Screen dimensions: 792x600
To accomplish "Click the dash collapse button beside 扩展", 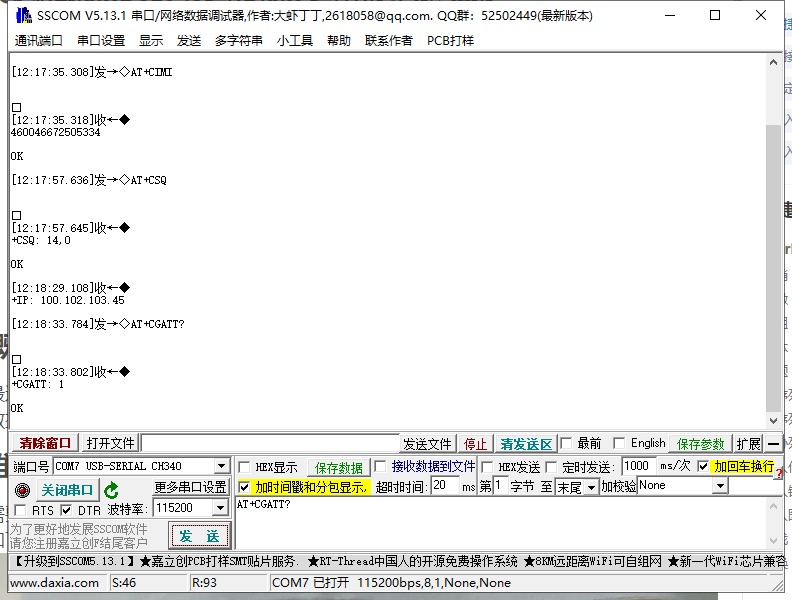I will [x=773, y=444].
